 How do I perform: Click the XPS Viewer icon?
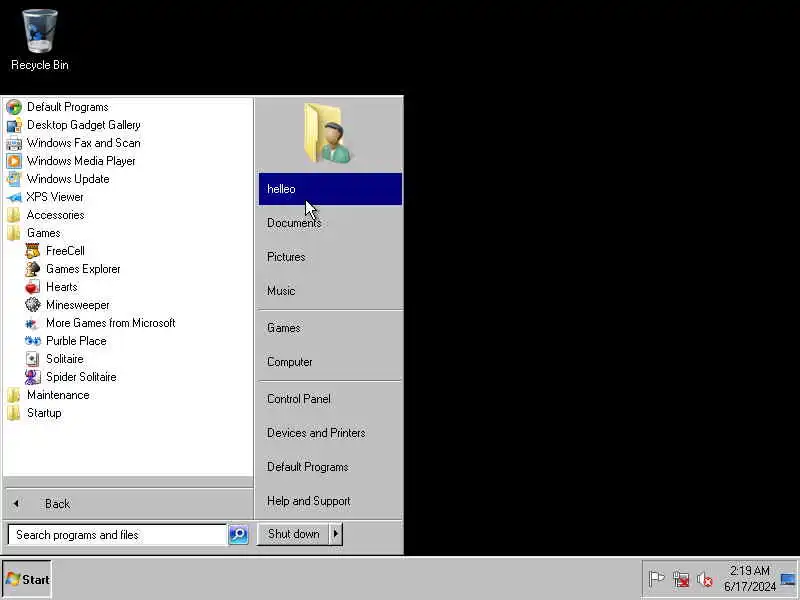(14, 197)
